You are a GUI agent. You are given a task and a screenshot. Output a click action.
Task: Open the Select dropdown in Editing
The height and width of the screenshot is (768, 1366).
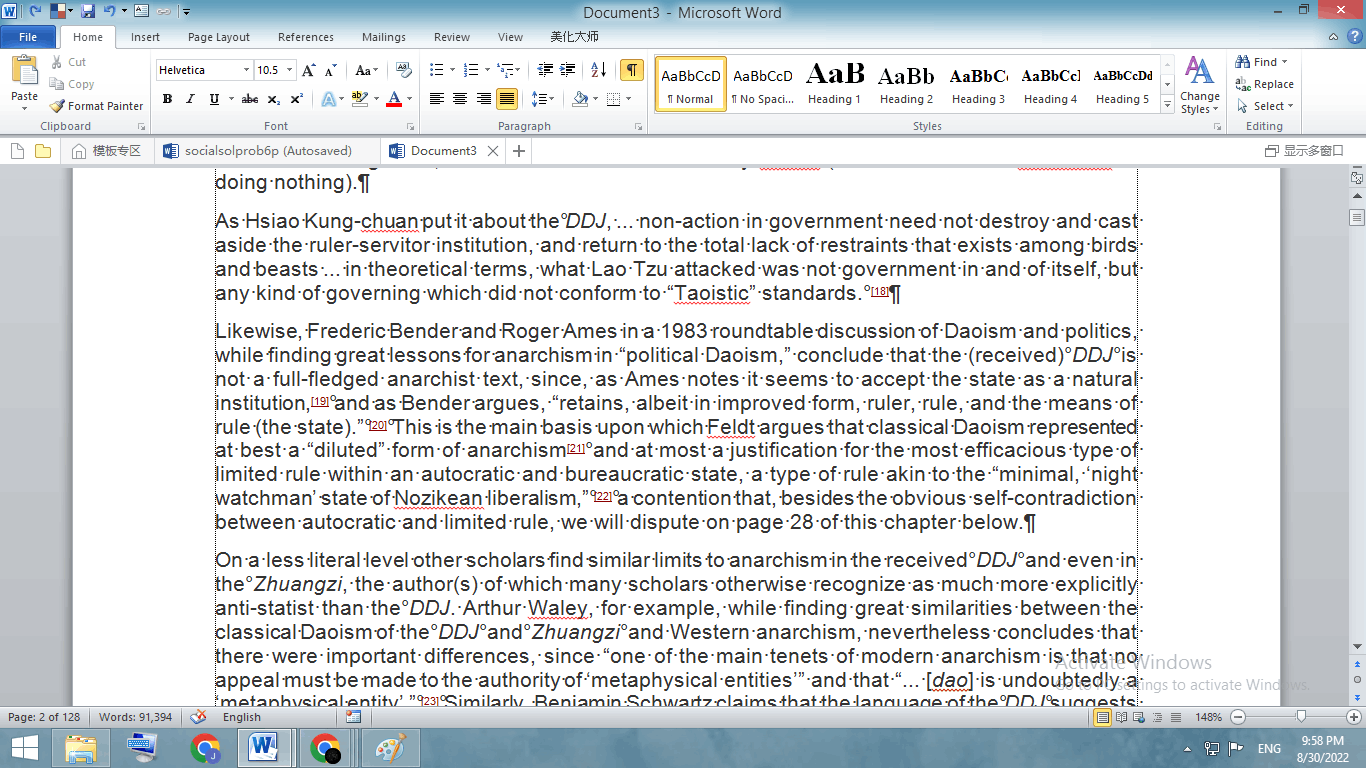tap(1264, 106)
